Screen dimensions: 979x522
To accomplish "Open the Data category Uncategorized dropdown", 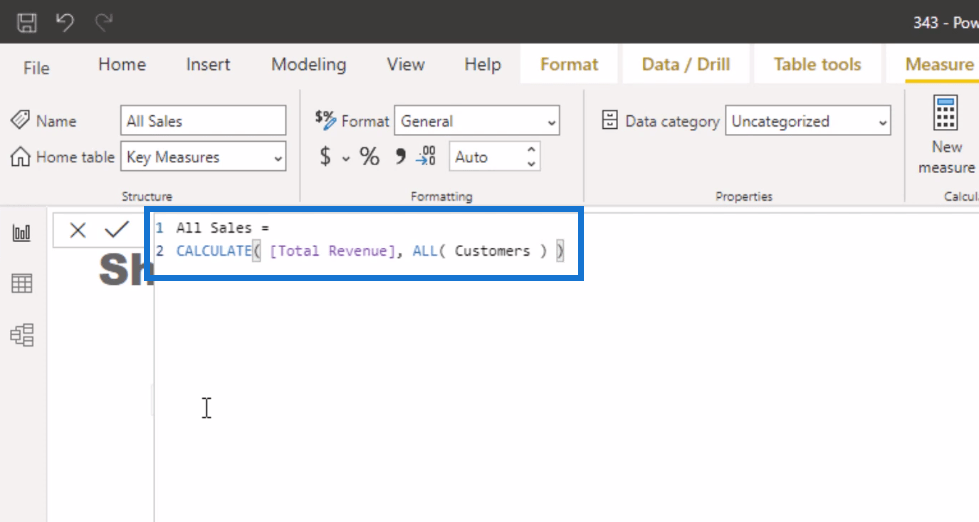I will point(882,122).
